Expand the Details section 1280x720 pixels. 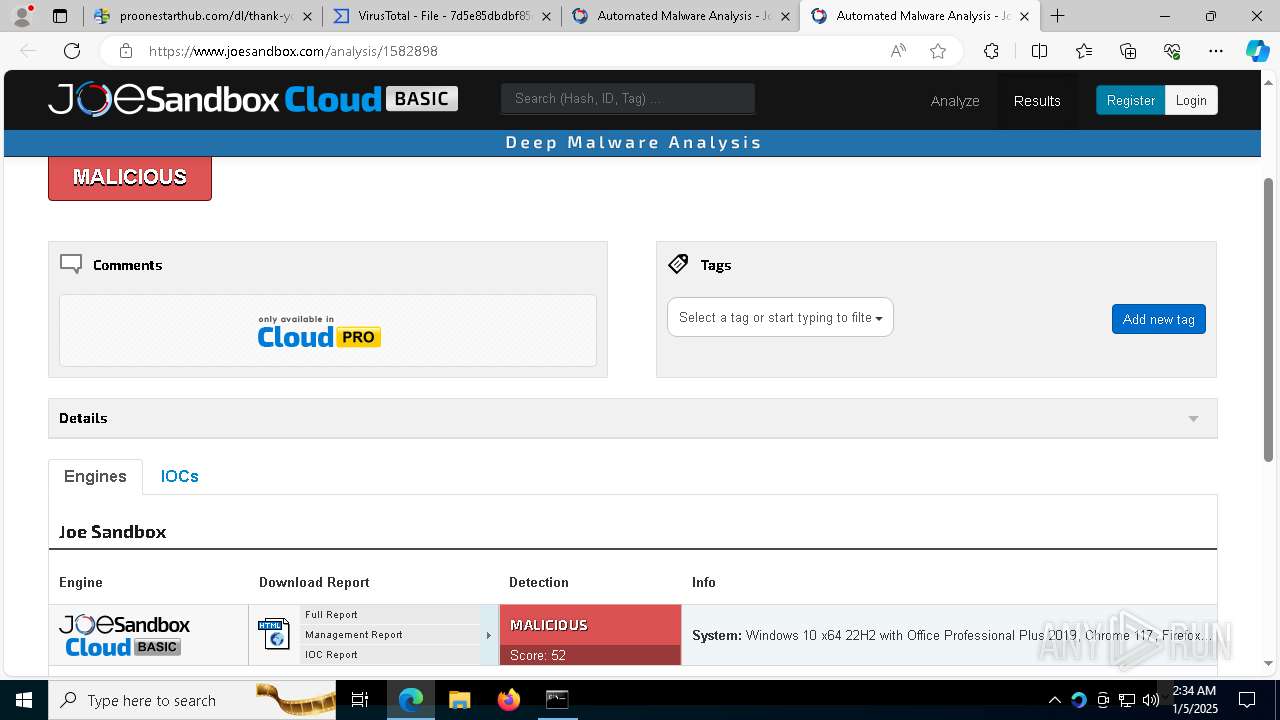[x=633, y=418]
